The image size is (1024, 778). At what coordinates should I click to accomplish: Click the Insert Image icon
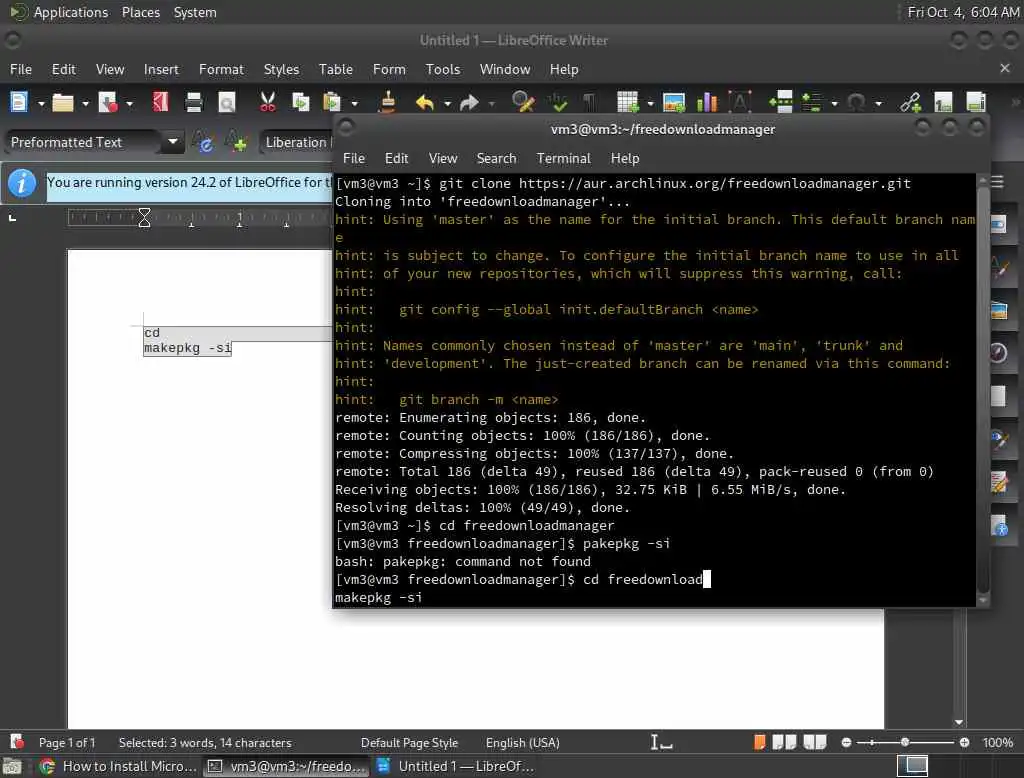[x=673, y=103]
